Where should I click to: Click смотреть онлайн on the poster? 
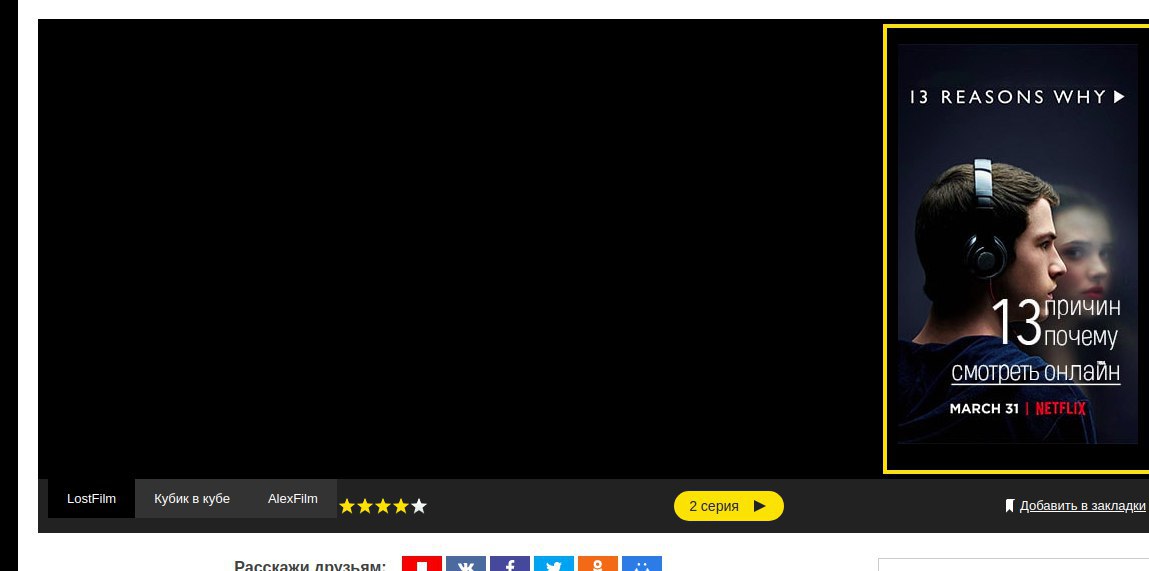coord(1035,372)
